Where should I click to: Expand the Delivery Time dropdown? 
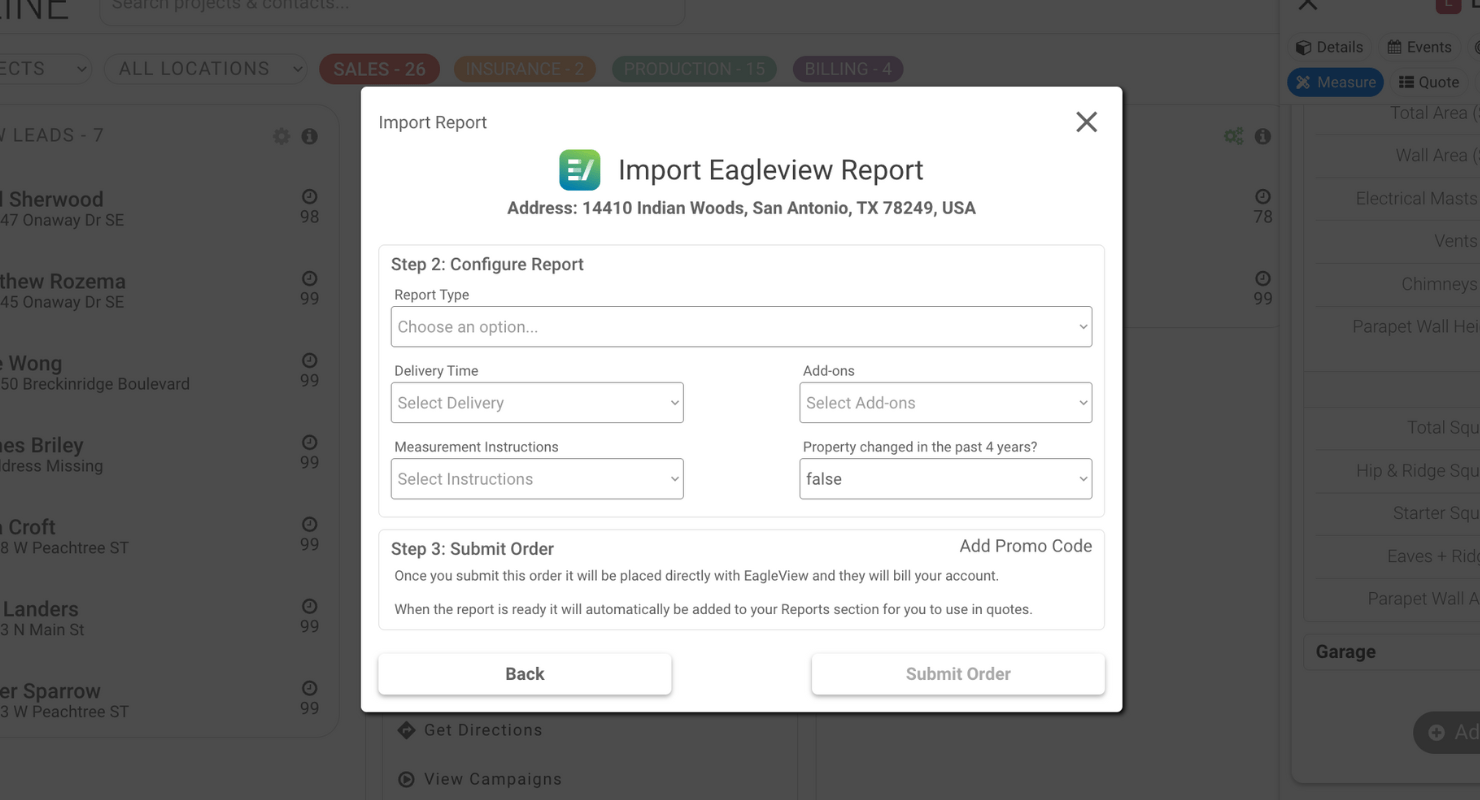coord(537,403)
